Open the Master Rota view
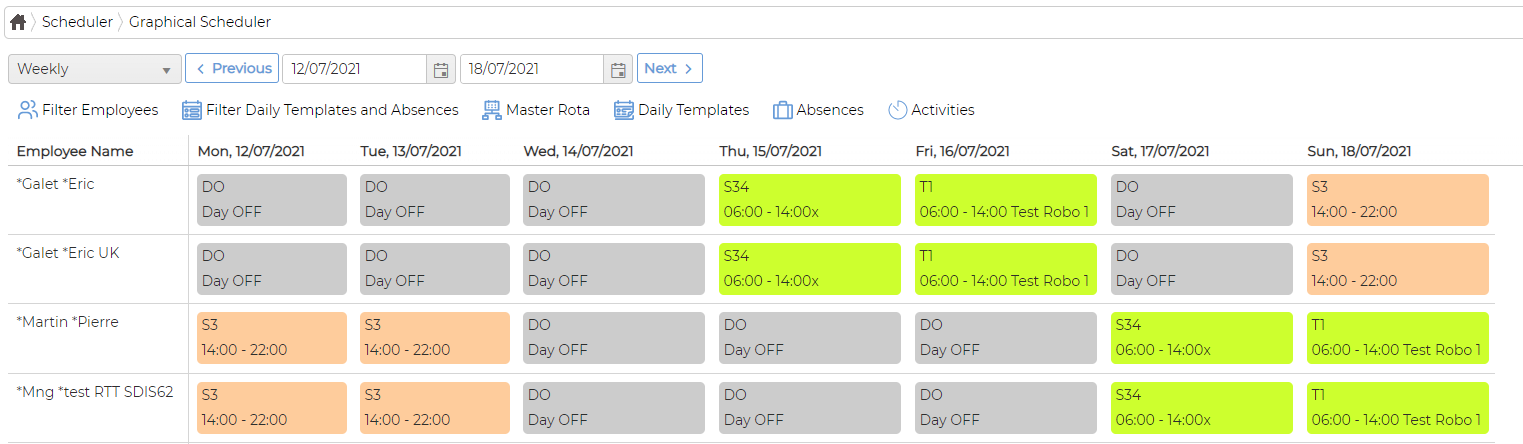1523x444 pixels. tap(535, 110)
